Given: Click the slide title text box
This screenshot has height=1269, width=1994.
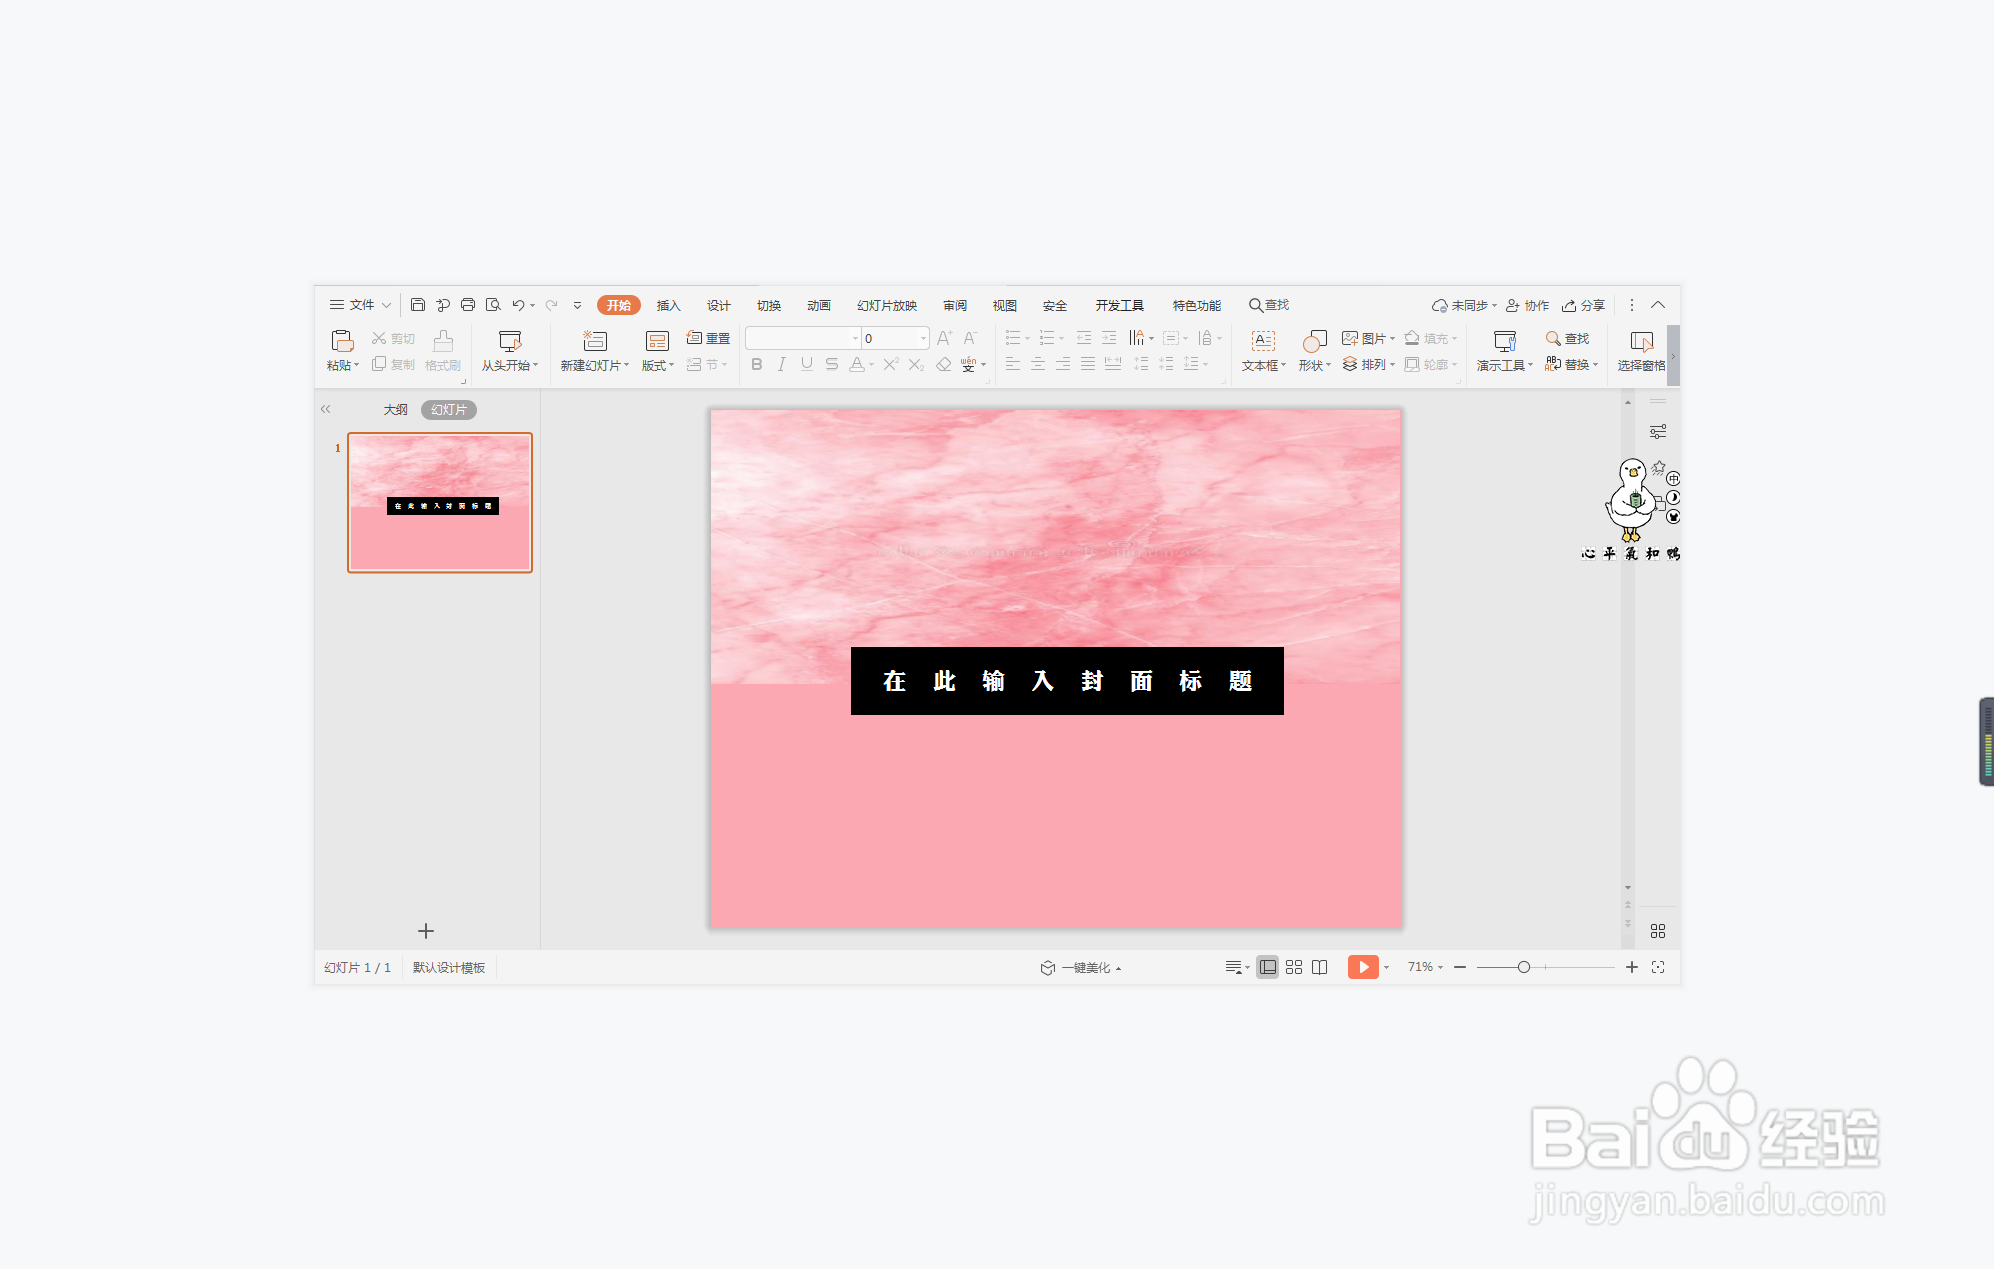Looking at the screenshot, I should pos(1067,681).
